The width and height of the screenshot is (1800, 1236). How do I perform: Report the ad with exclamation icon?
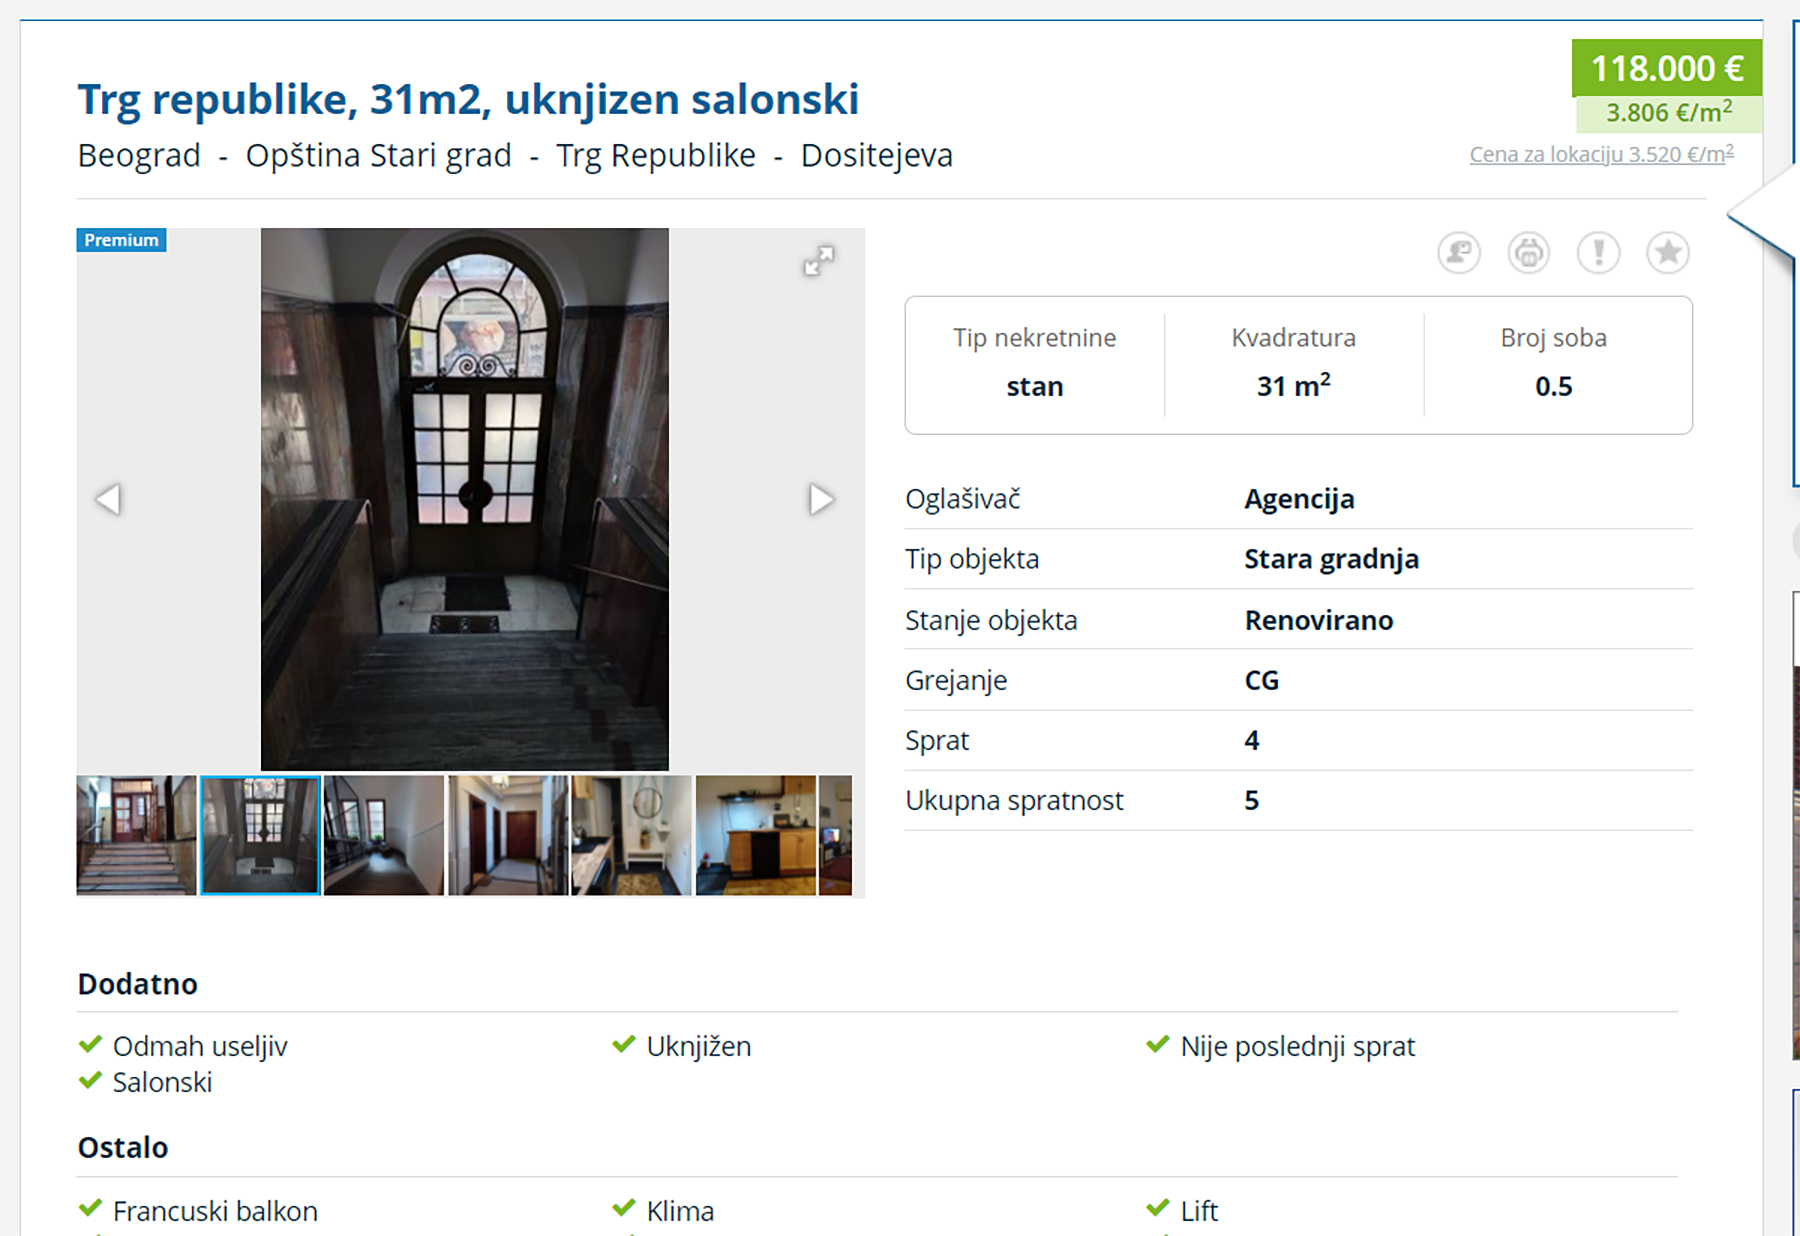[1598, 253]
